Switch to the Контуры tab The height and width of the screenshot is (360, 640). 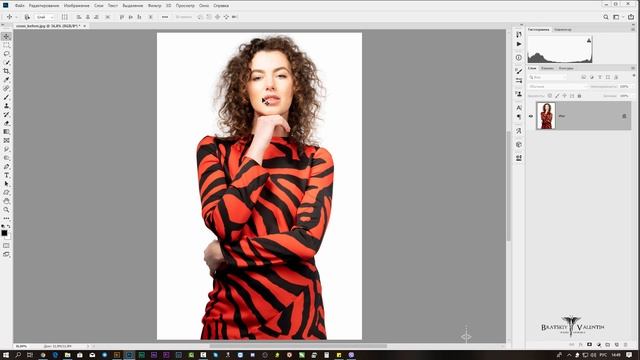[566, 68]
